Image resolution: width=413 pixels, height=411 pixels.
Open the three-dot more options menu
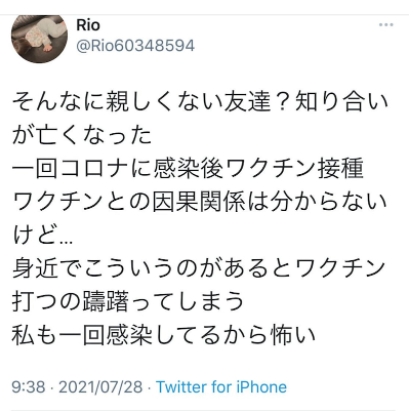[386, 25]
